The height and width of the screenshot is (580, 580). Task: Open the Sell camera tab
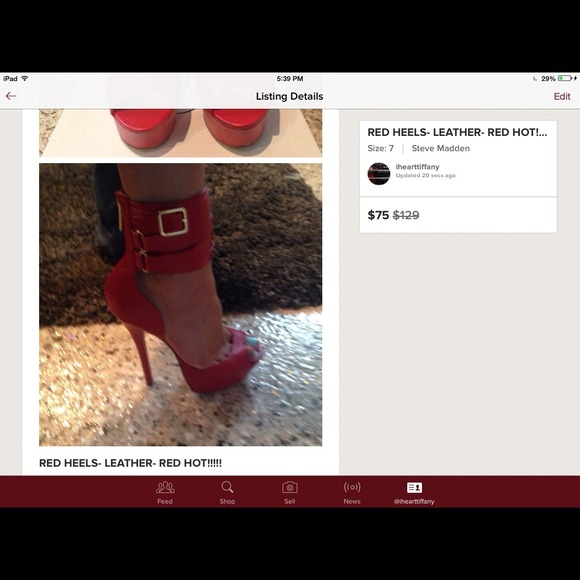pos(290,493)
